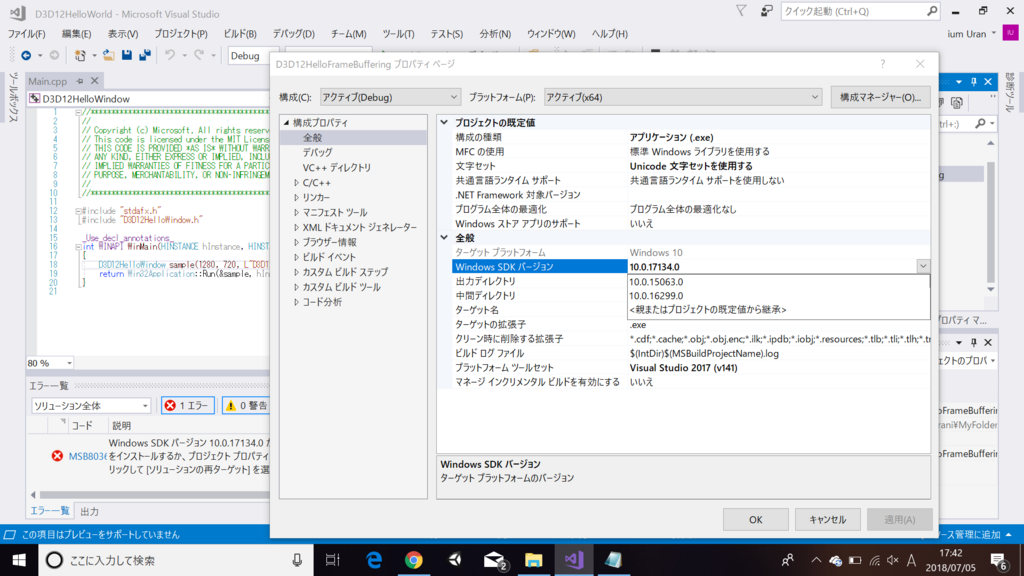Switch to the Output tab
Image resolution: width=1024 pixels, height=576 pixels.
pos(89,511)
